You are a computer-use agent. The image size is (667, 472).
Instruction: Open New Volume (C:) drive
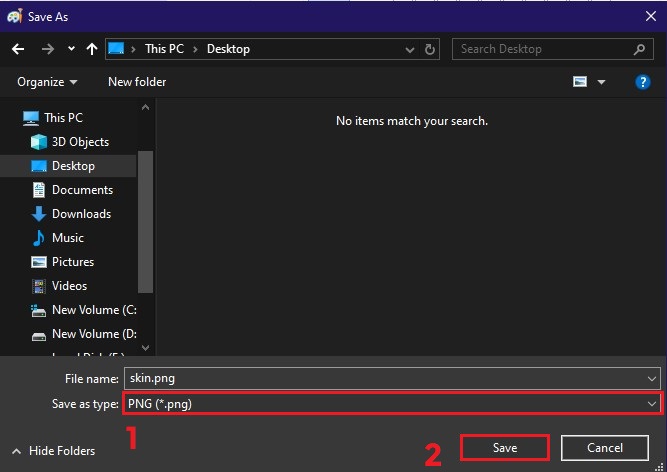[x=84, y=310]
